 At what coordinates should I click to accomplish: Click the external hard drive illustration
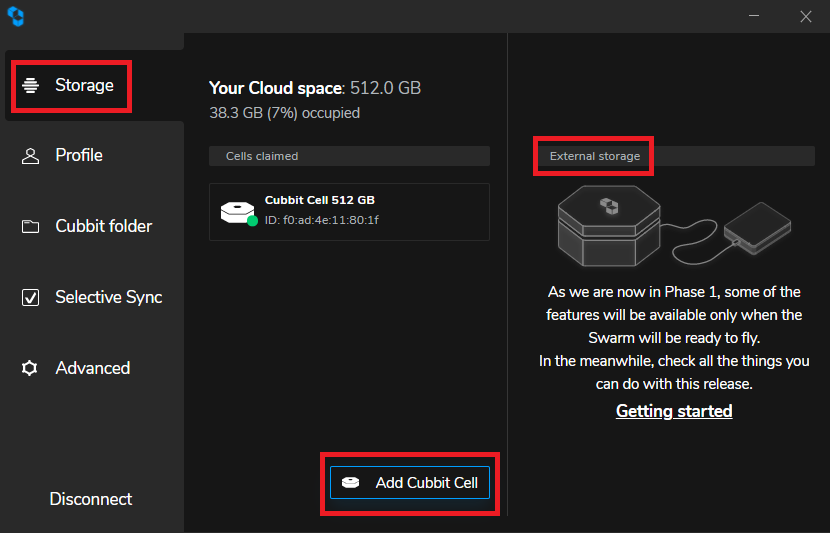757,228
